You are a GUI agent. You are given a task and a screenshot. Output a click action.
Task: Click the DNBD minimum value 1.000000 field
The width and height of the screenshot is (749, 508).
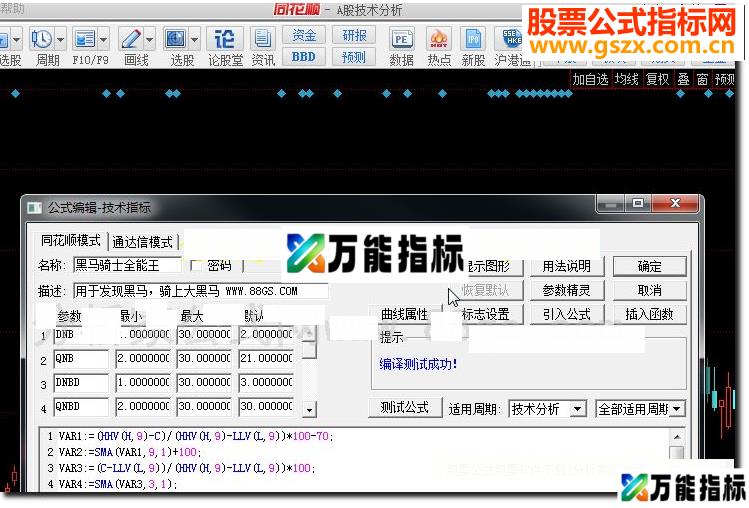[143, 382]
